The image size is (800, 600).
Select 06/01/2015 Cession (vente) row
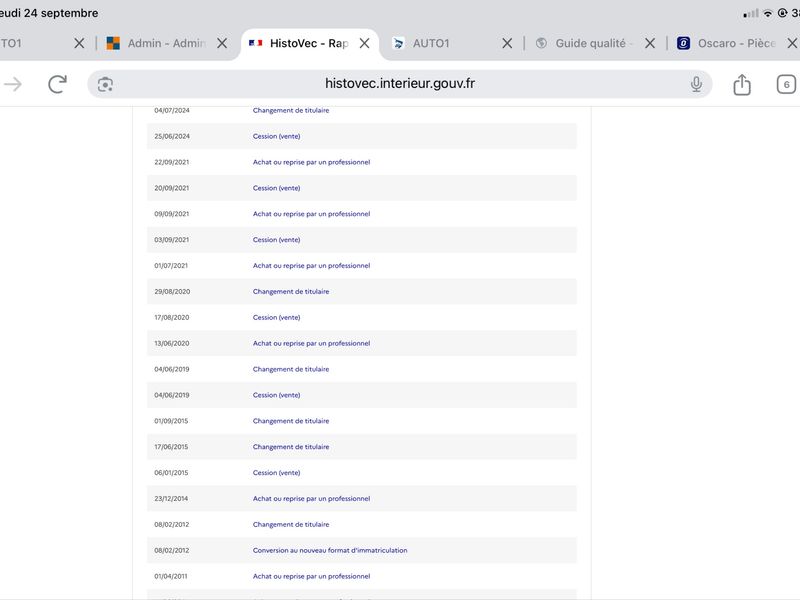pyautogui.click(x=362, y=472)
